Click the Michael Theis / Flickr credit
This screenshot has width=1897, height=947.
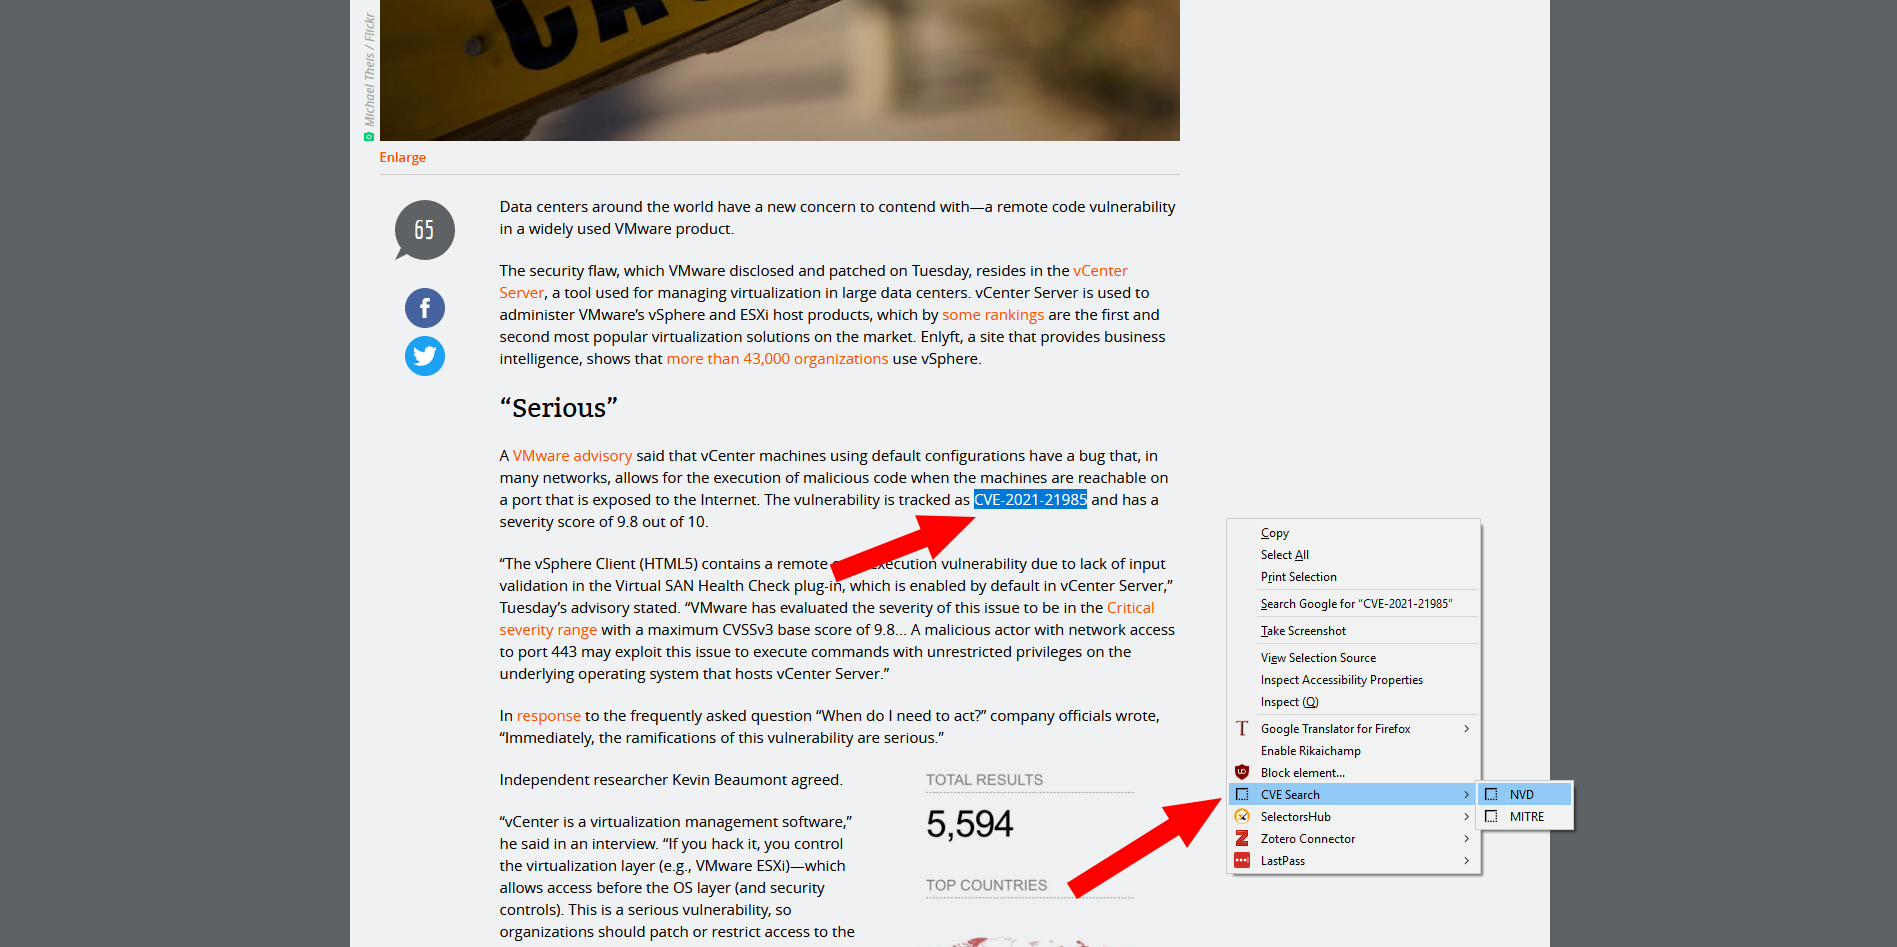[x=369, y=70]
